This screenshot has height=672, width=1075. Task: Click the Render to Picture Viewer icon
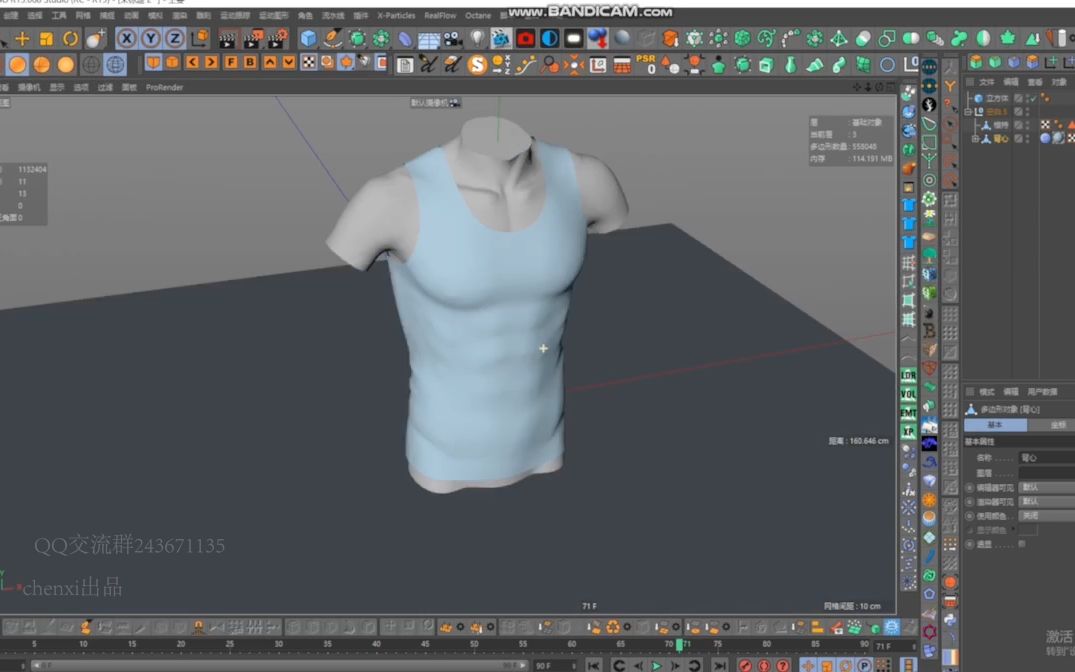pyautogui.click(x=248, y=40)
